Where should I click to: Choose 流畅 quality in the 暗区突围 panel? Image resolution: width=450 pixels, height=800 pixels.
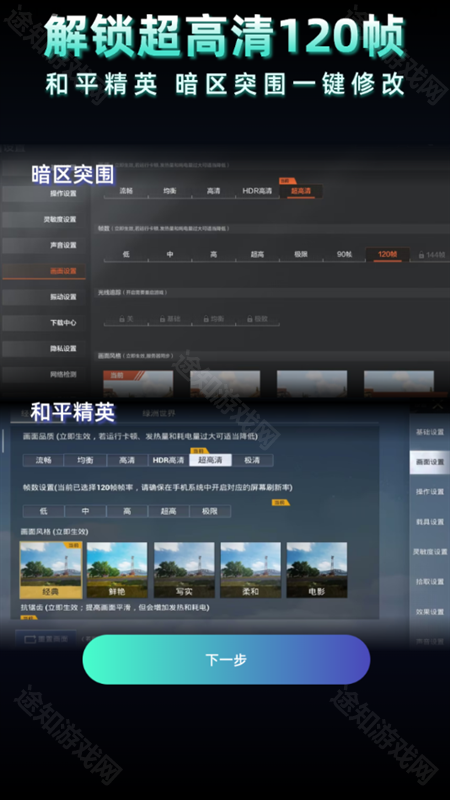click(126, 191)
